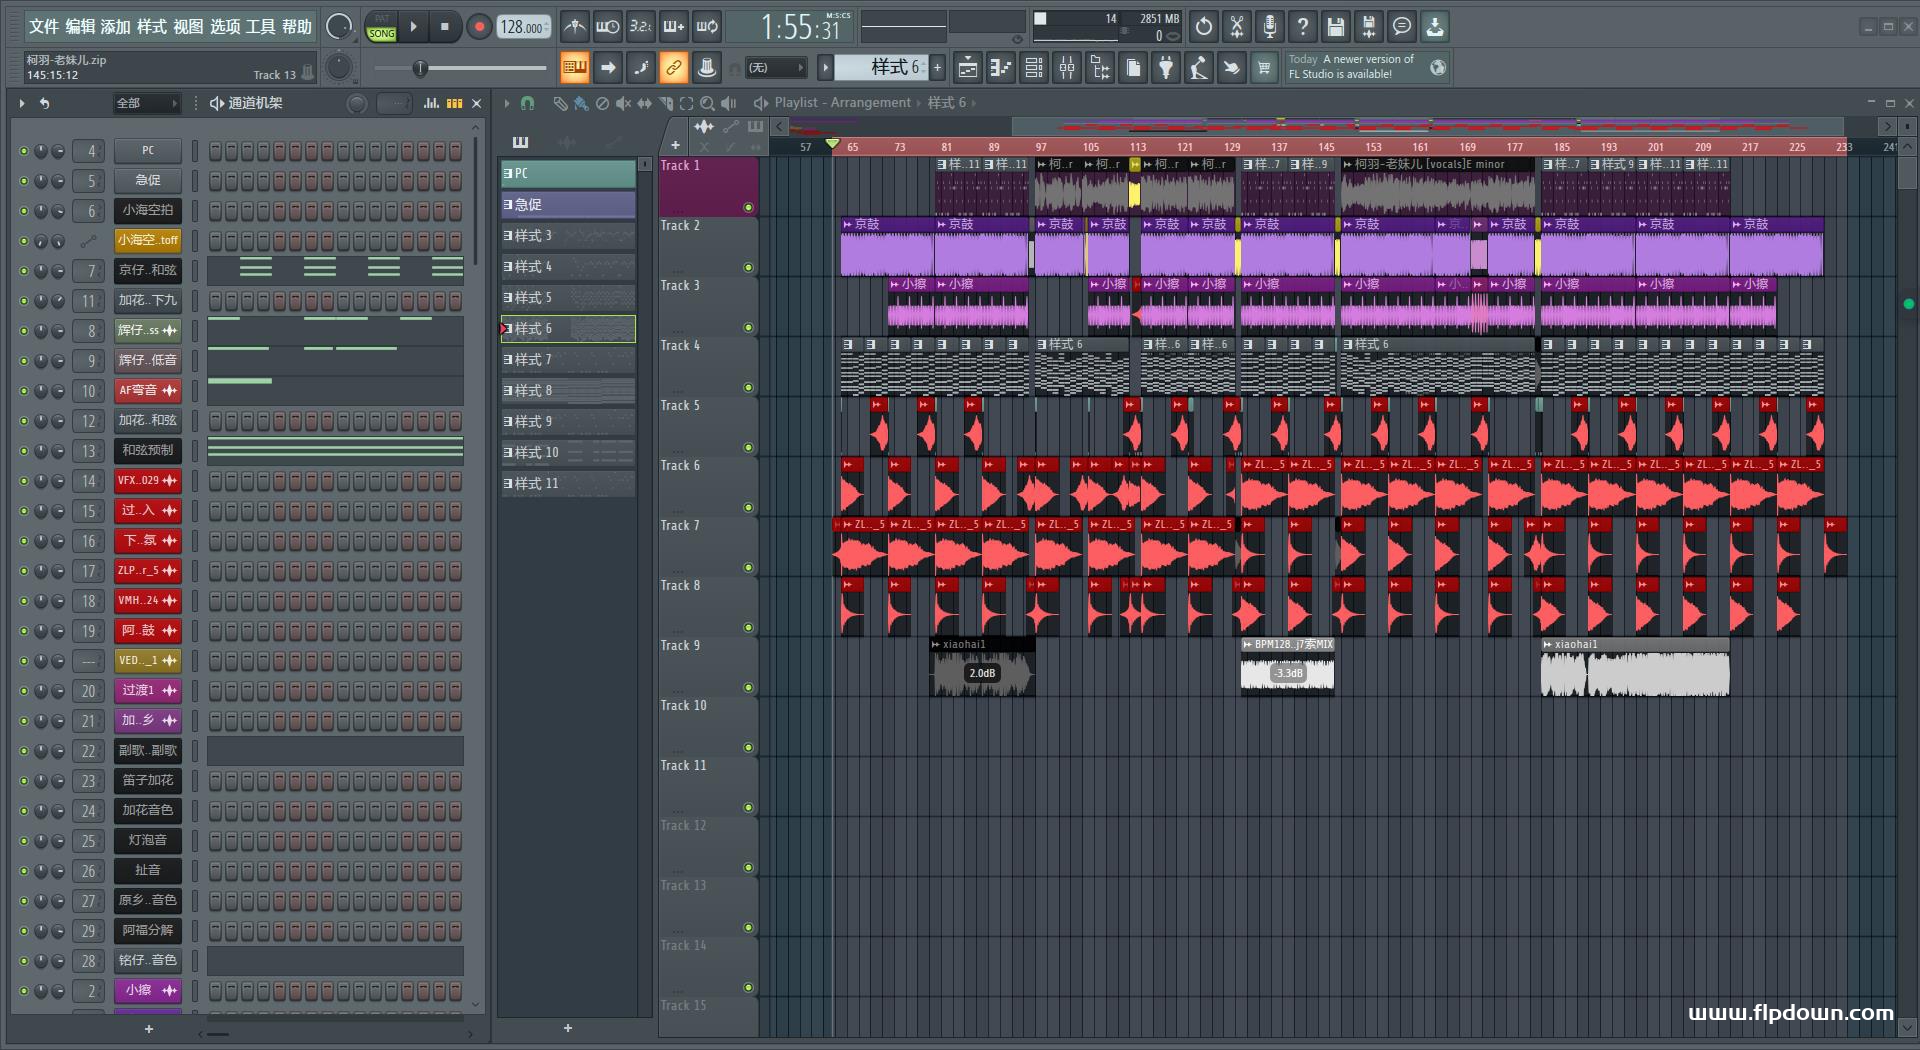The height and width of the screenshot is (1050, 1920).
Task: Open the 选项 (Options) menu
Action: point(225,27)
